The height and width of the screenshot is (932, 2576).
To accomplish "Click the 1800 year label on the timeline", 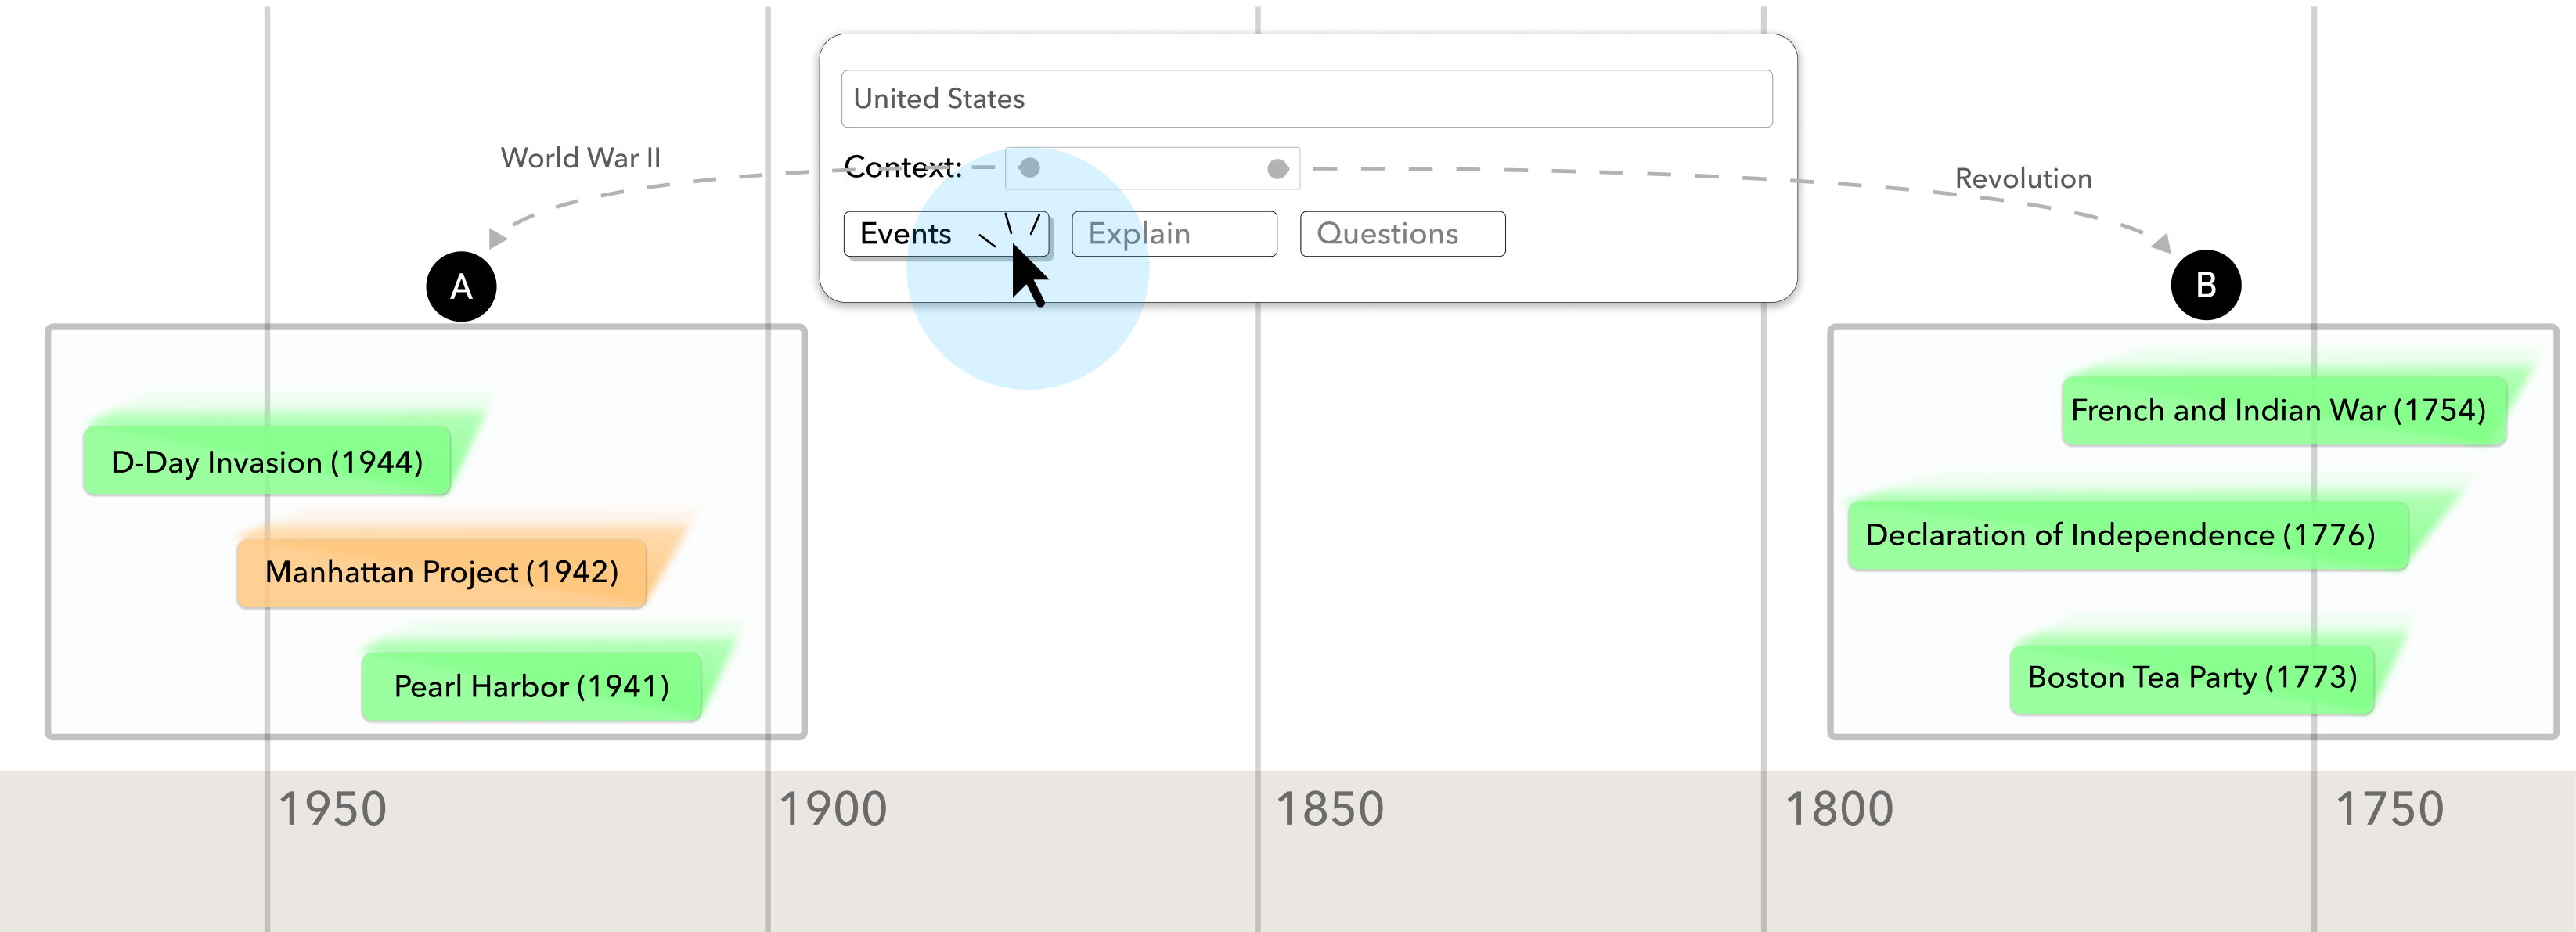I will pyautogui.click(x=1839, y=809).
